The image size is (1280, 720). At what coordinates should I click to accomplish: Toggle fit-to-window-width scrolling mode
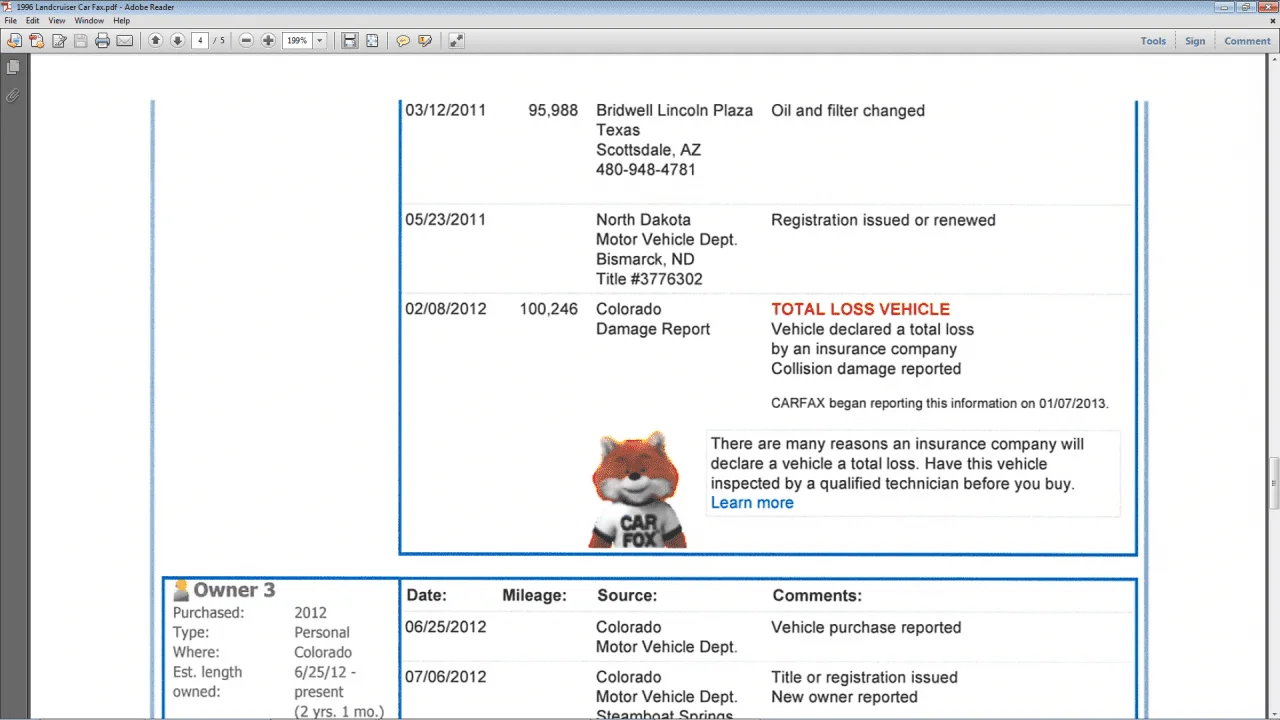[x=349, y=41]
